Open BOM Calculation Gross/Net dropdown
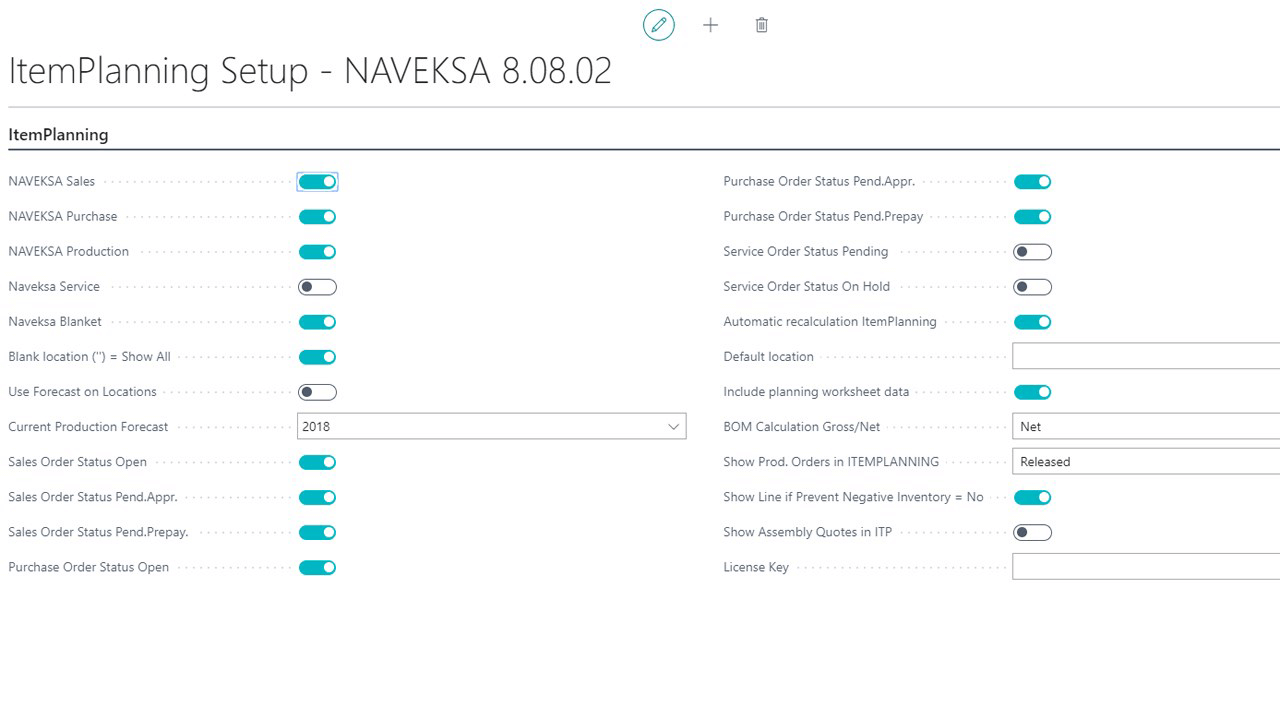The width and height of the screenshot is (1280, 720). (x=1145, y=427)
